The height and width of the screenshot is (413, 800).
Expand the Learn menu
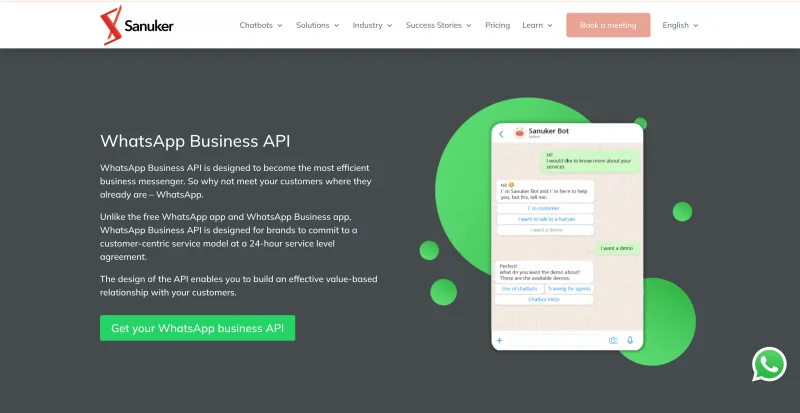[x=537, y=25]
